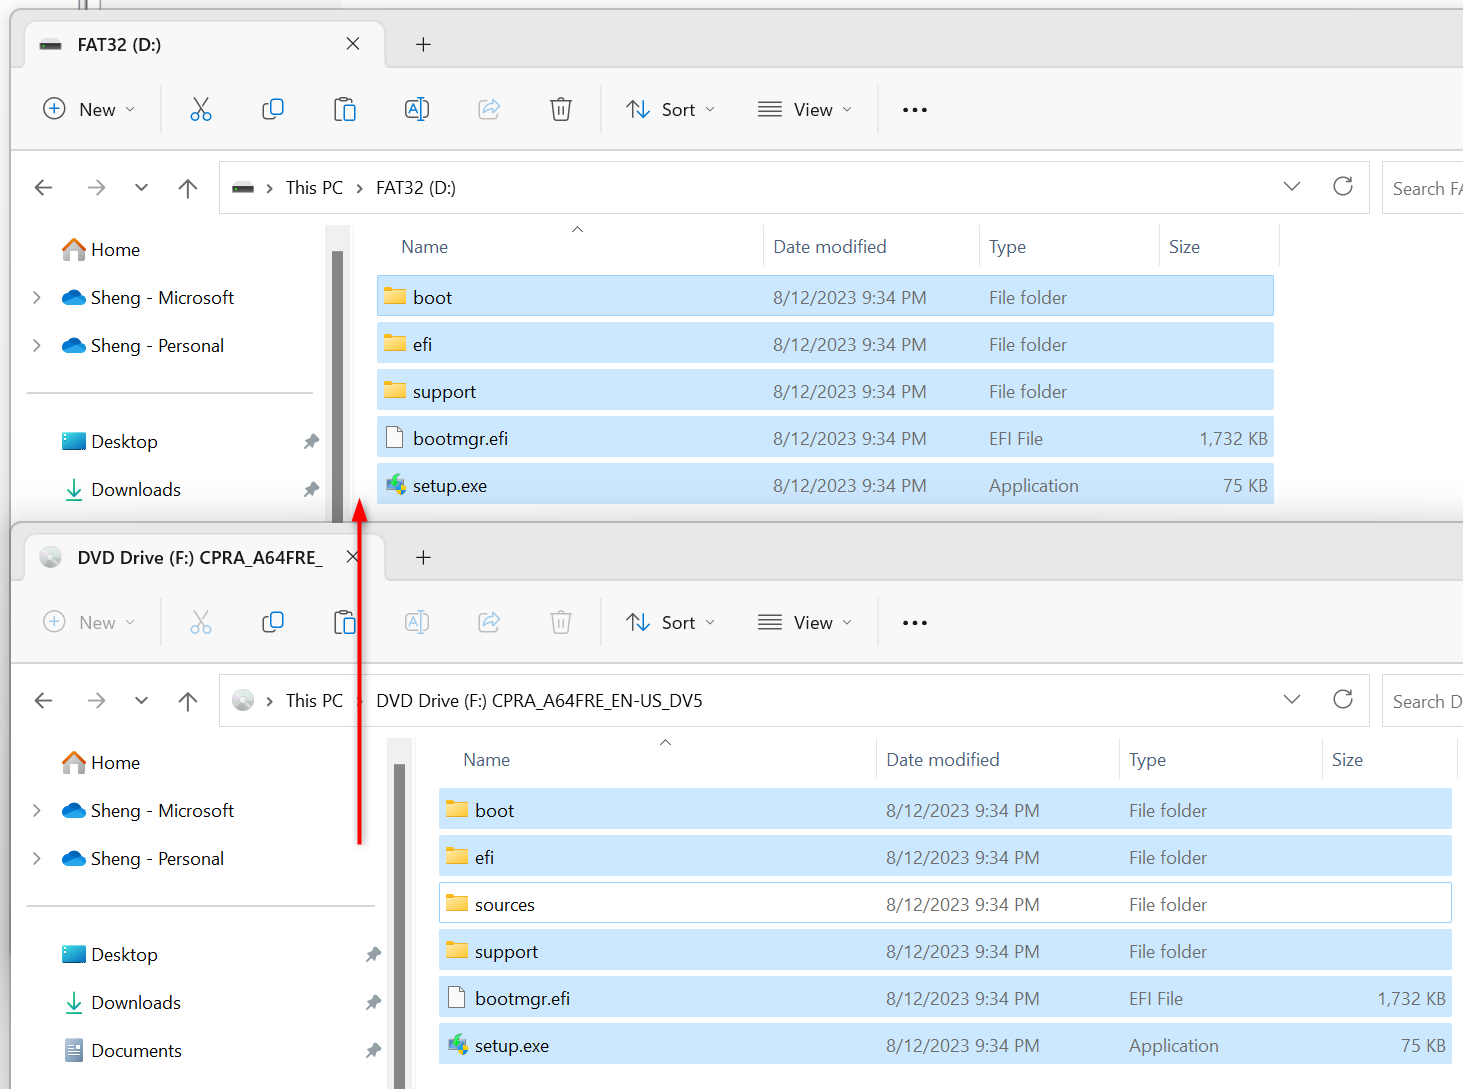Click Cut icon in FAT32 window toolbar
This screenshot has width=1463, height=1089.
[201, 110]
